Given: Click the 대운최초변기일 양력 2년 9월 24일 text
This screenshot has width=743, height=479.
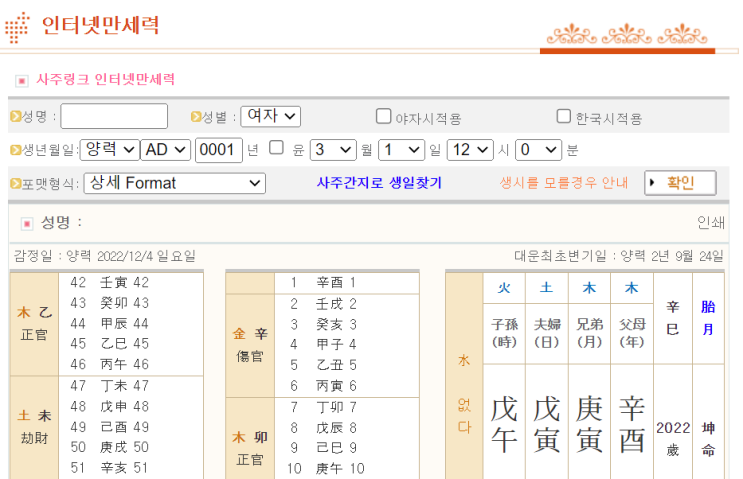Looking at the screenshot, I should click(x=619, y=256).
